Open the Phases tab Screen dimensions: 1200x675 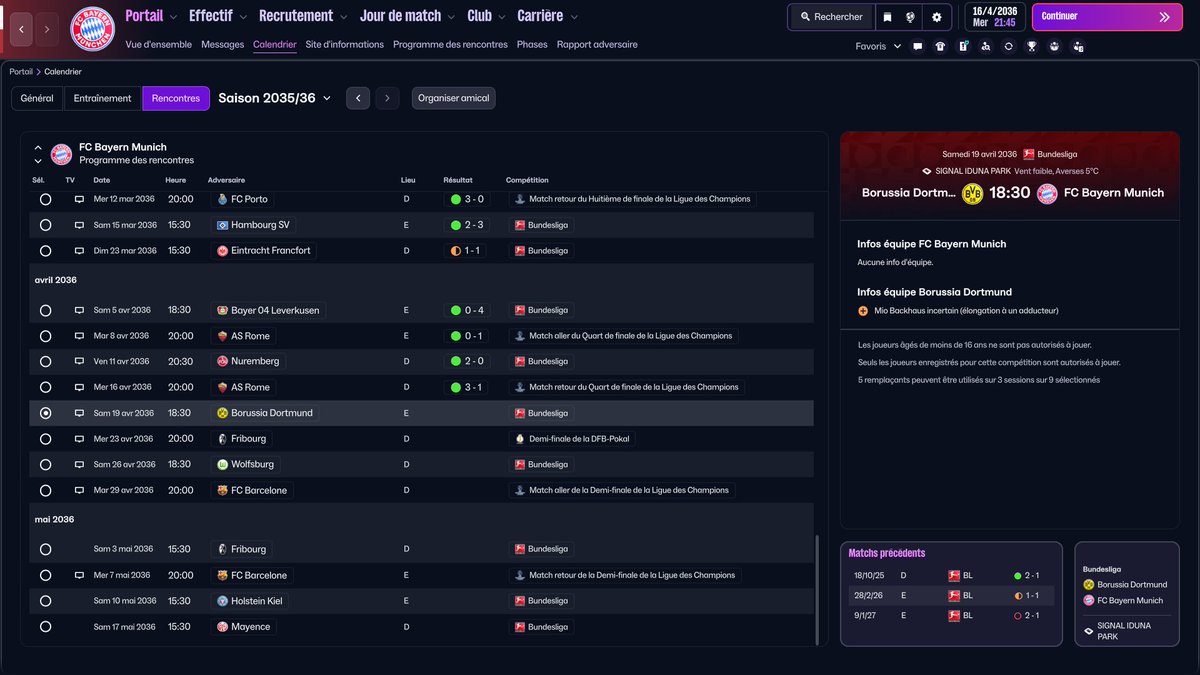tap(532, 45)
